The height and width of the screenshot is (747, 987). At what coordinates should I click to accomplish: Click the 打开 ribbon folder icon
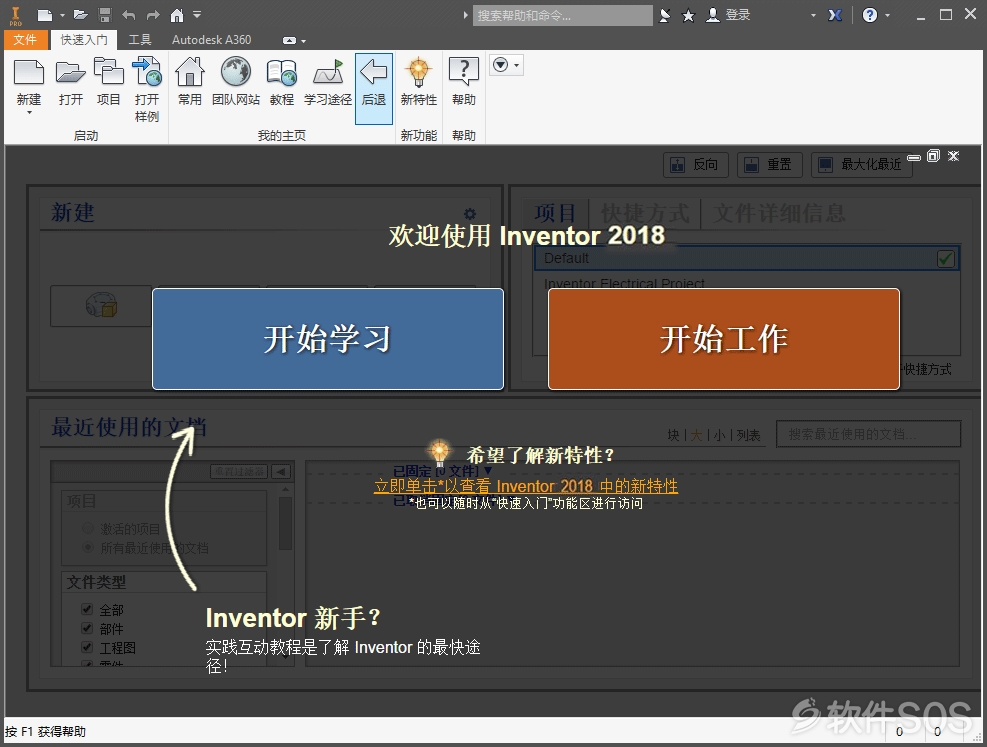[70, 73]
